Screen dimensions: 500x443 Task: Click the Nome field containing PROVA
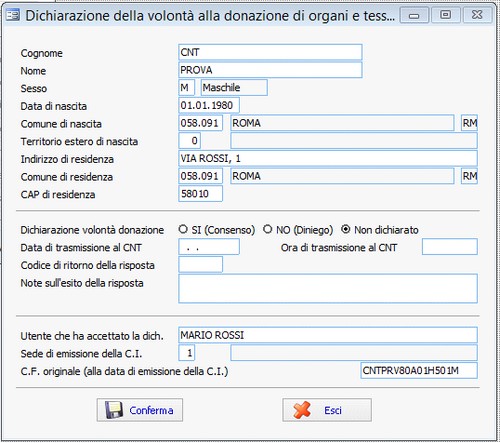[x=270, y=70]
